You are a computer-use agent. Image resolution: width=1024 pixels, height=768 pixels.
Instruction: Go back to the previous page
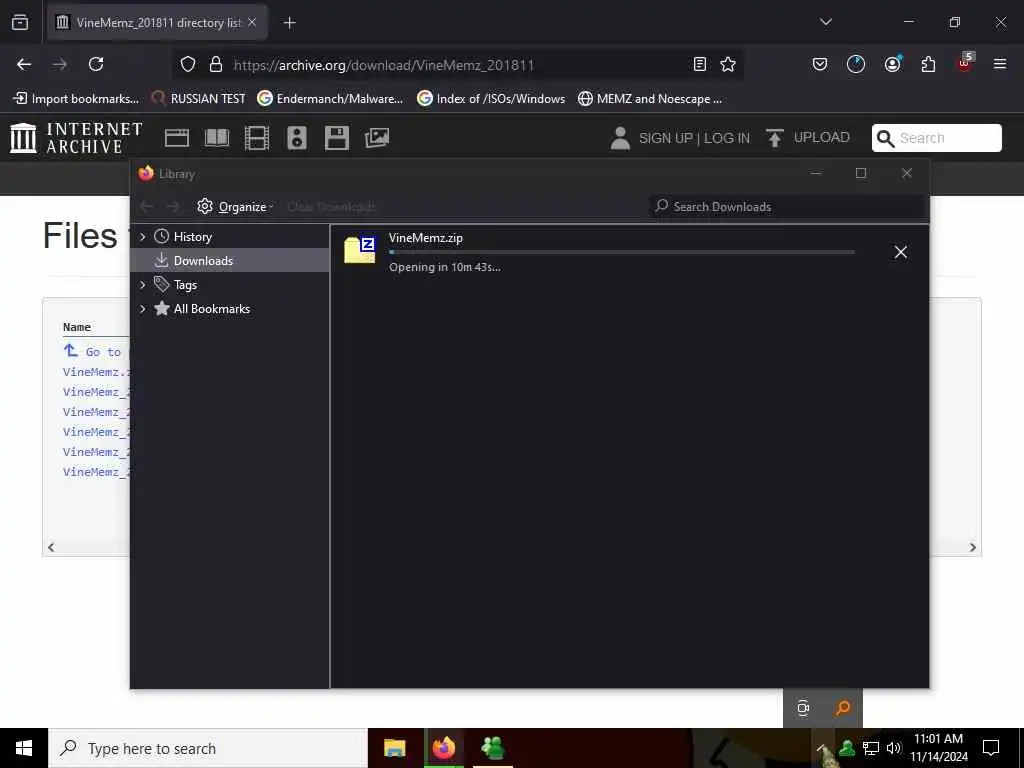click(24, 64)
